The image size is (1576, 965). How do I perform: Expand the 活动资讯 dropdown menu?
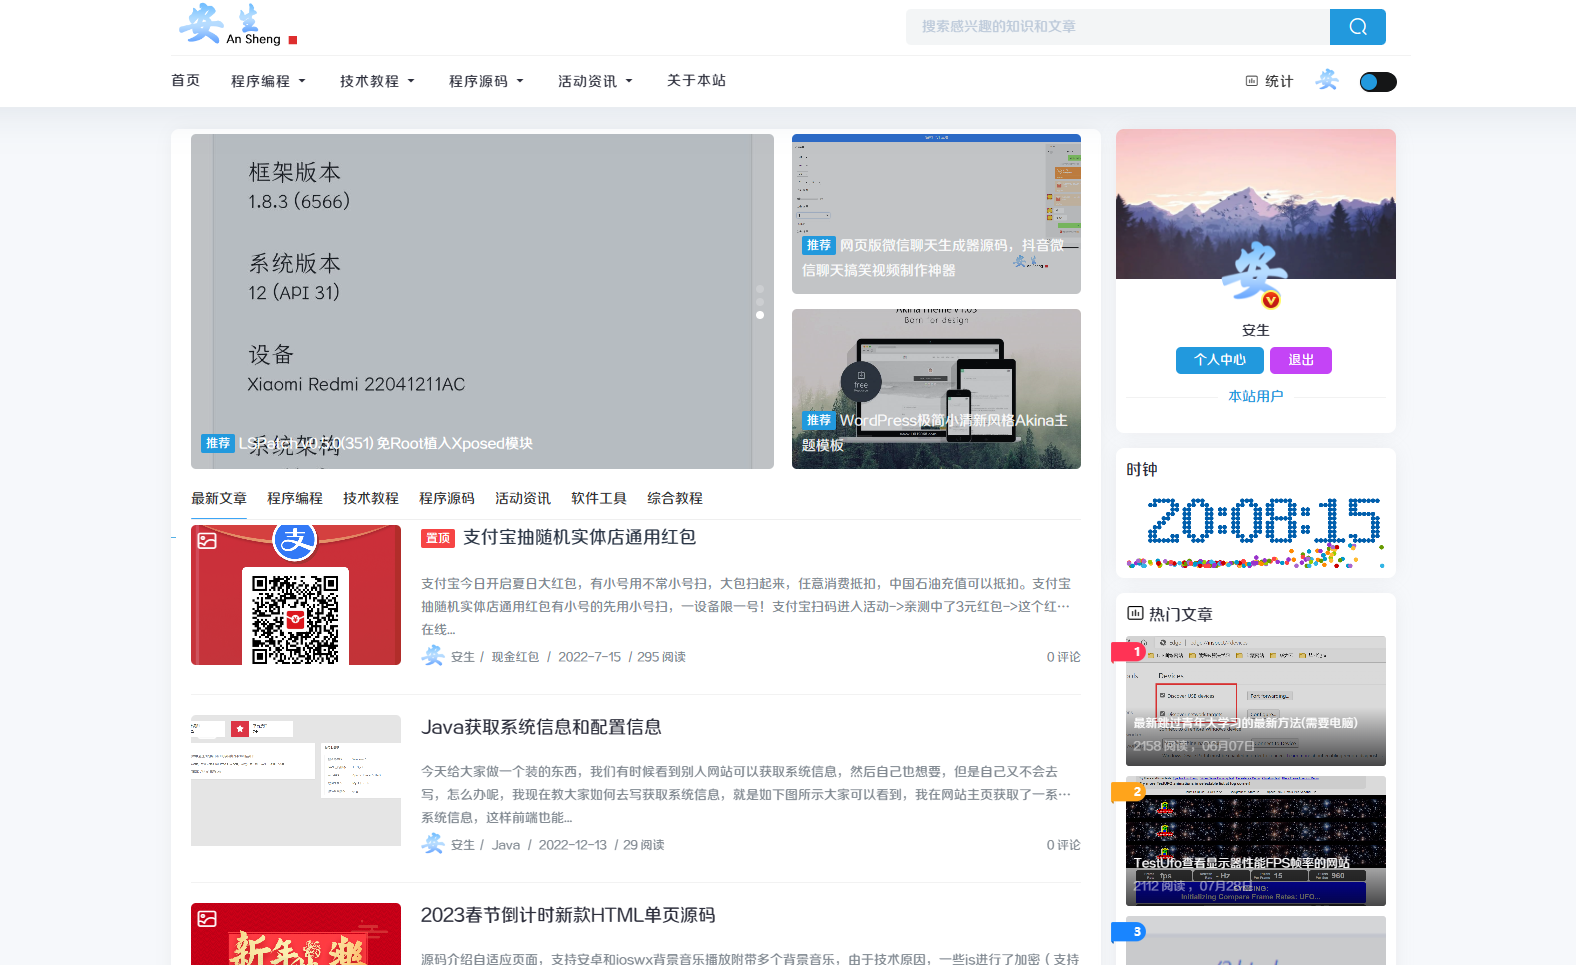pyautogui.click(x=595, y=81)
